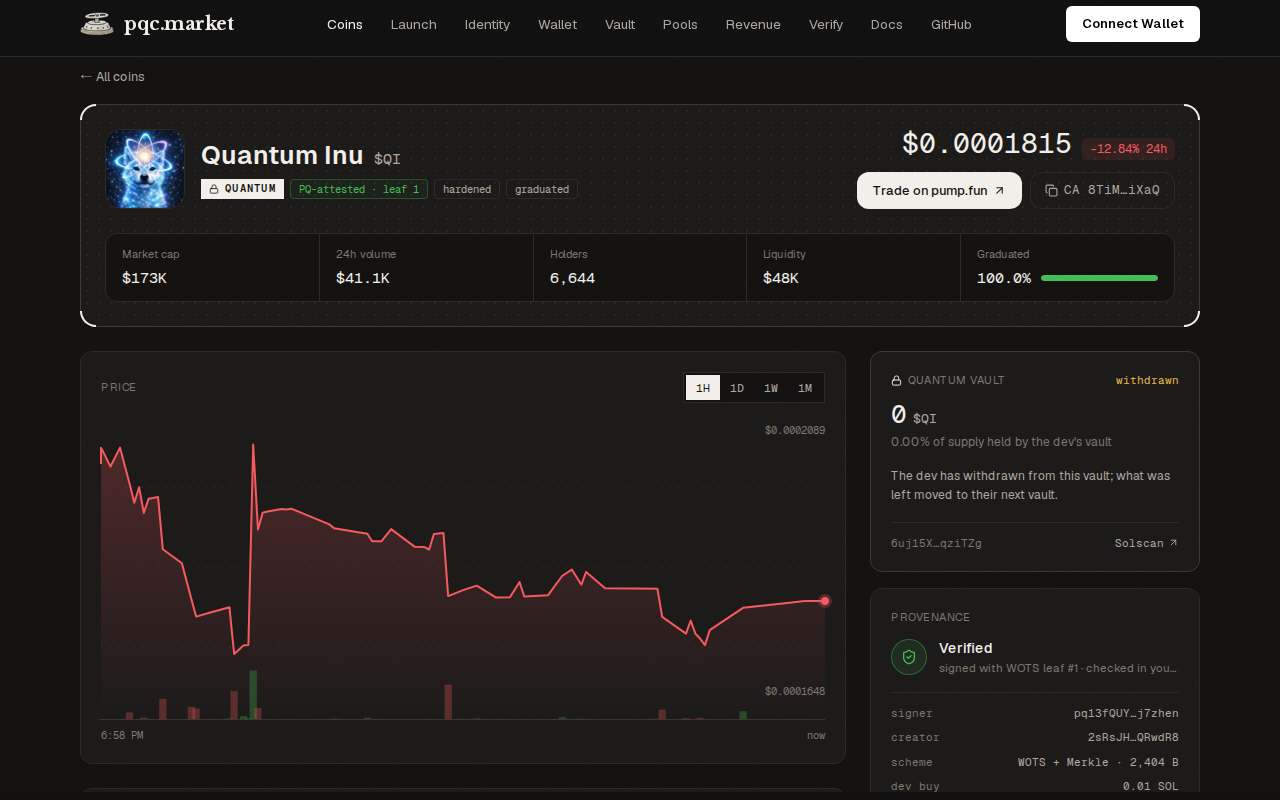Click signer value pq13fQUY…j7zhen
1280x800 pixels.
1126,713
